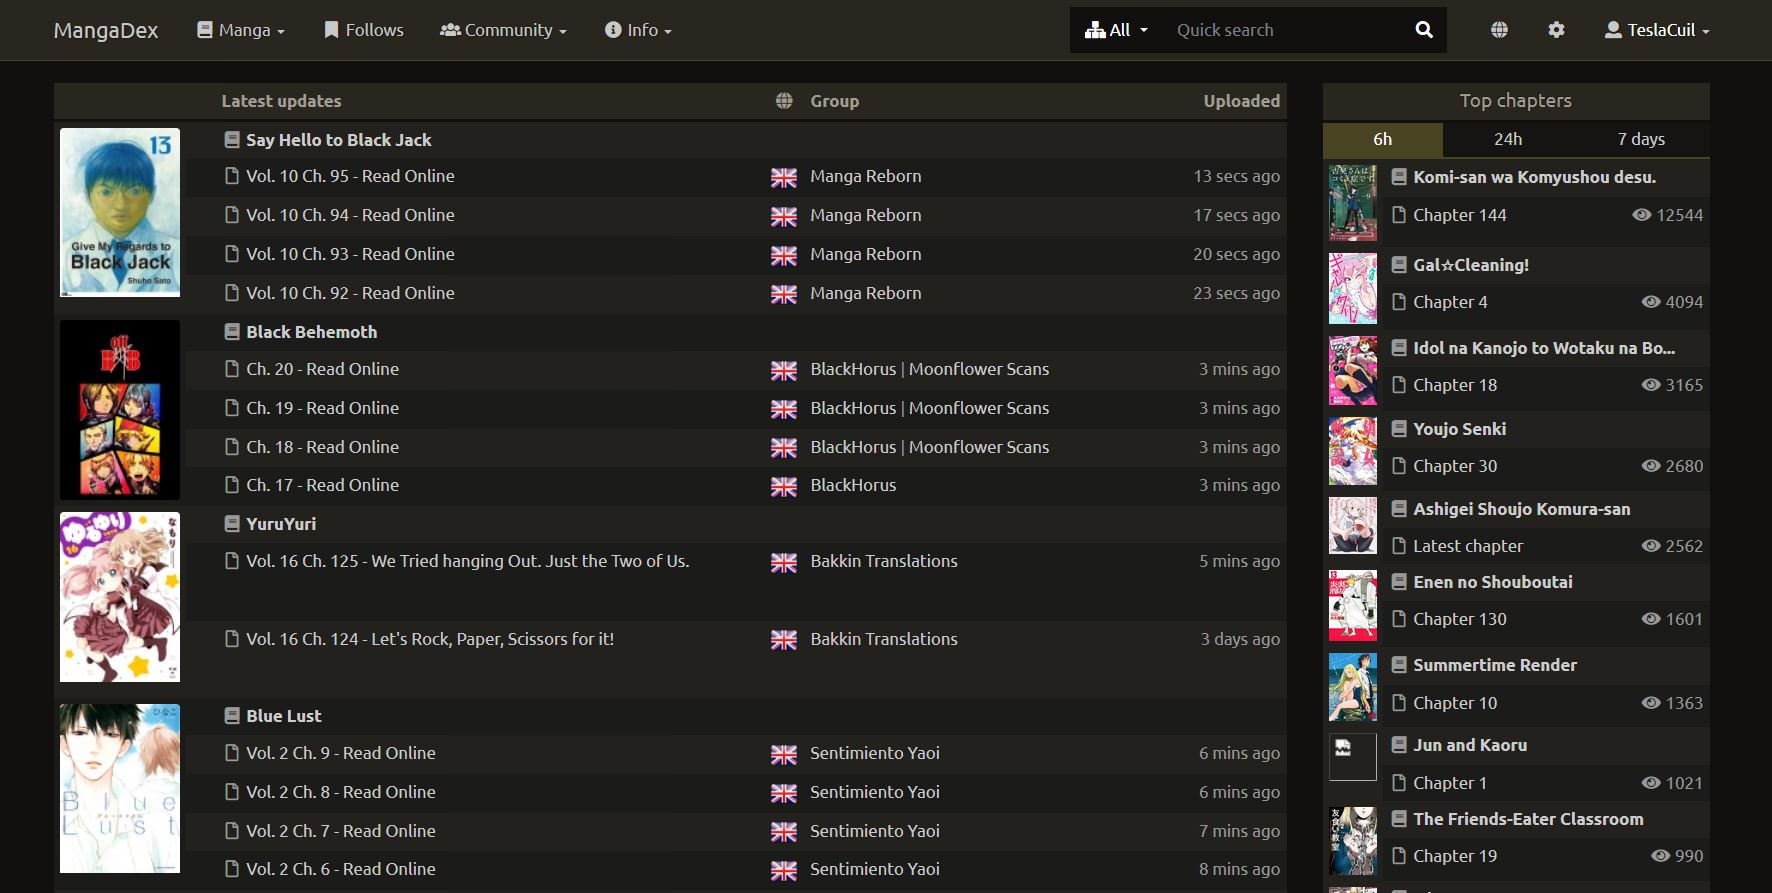Click the book icon next to YuruYuri
Screen dimensions: 1772x893
coord(232,524)
